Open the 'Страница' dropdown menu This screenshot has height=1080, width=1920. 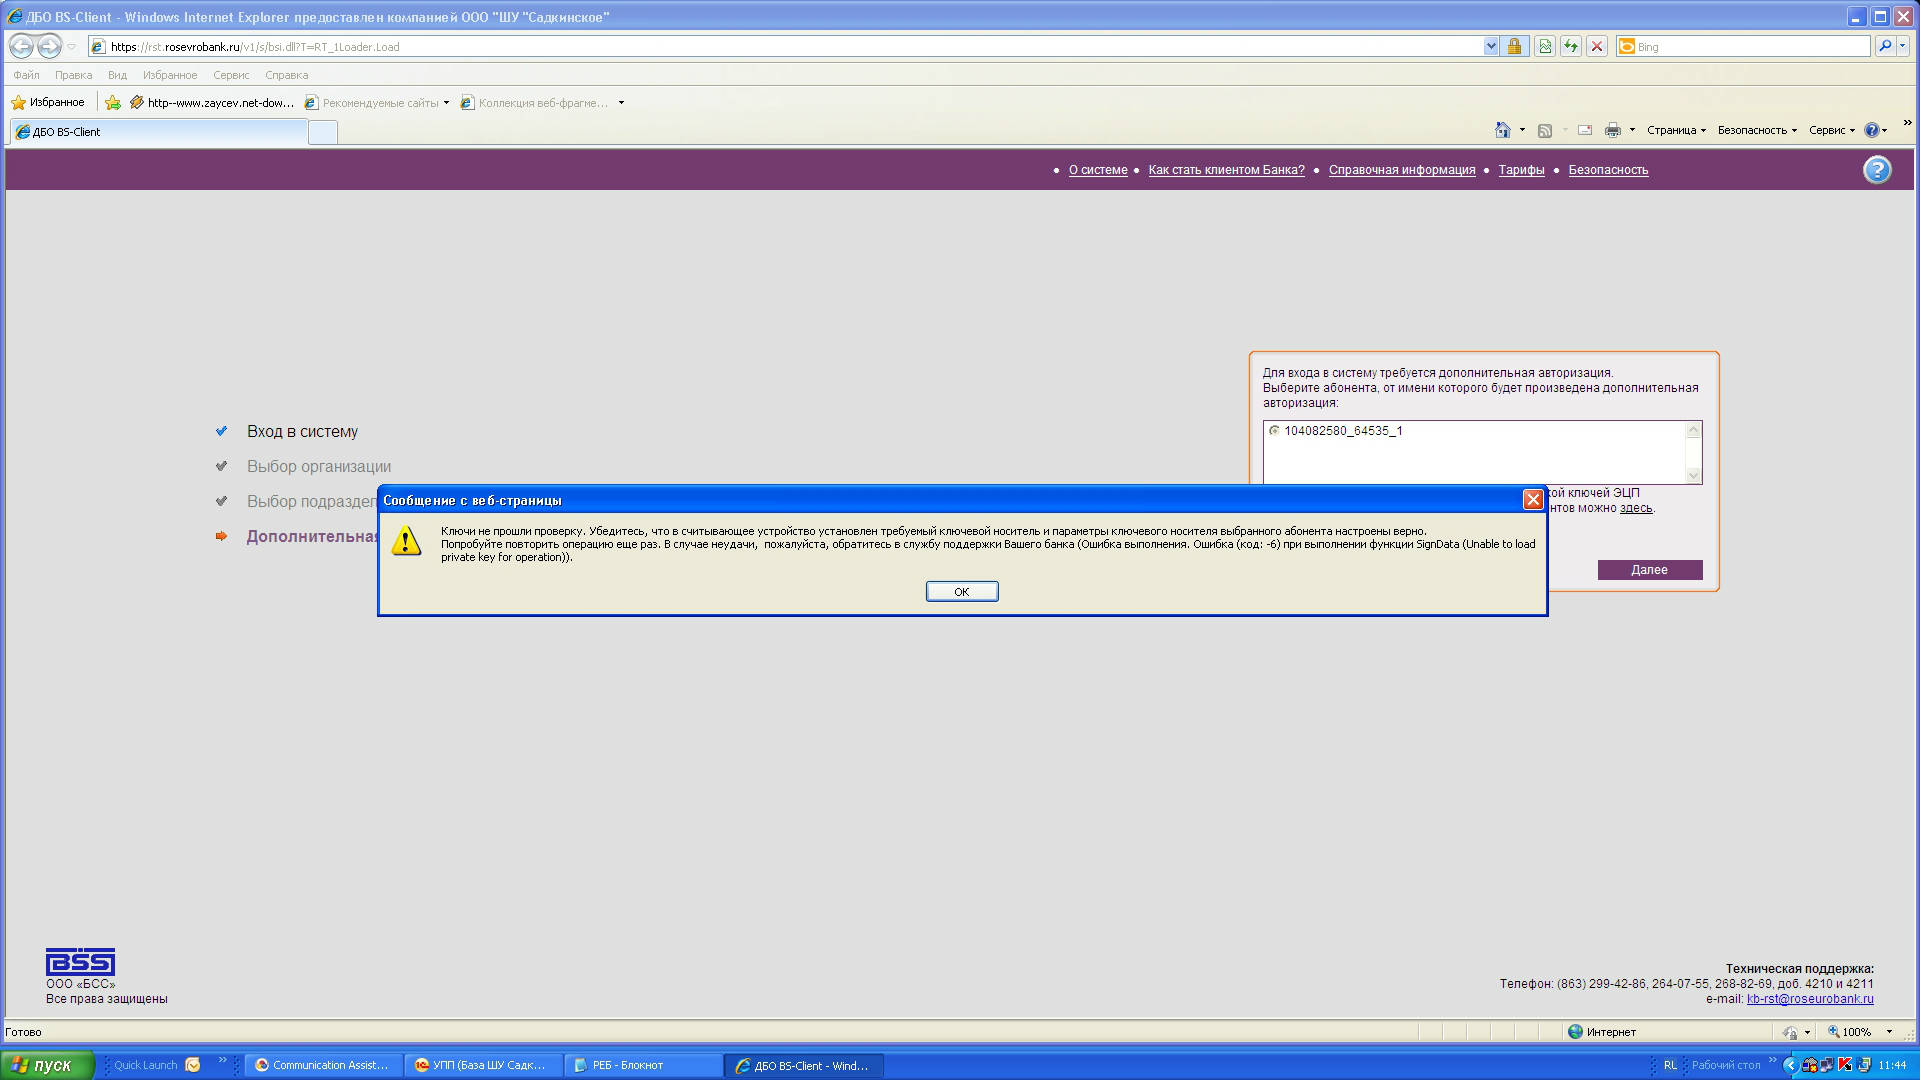(1676, 130)
